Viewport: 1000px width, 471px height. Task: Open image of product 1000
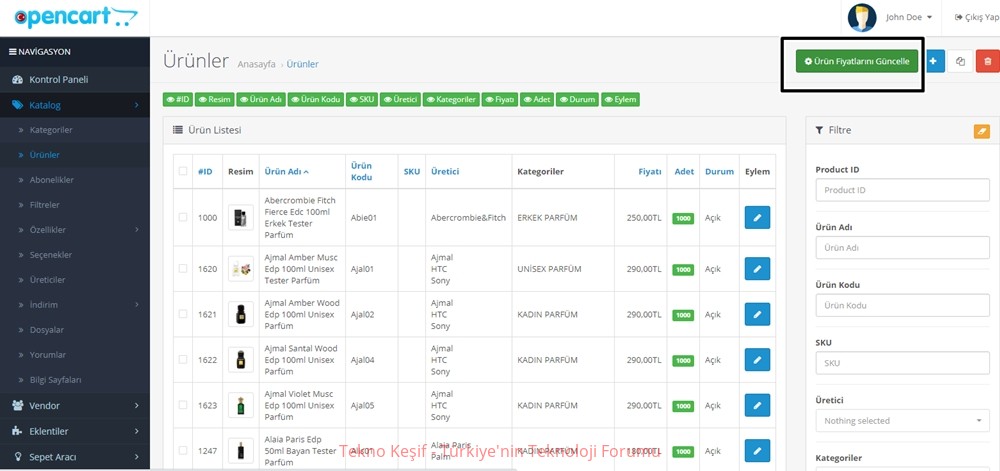(240, 217)
